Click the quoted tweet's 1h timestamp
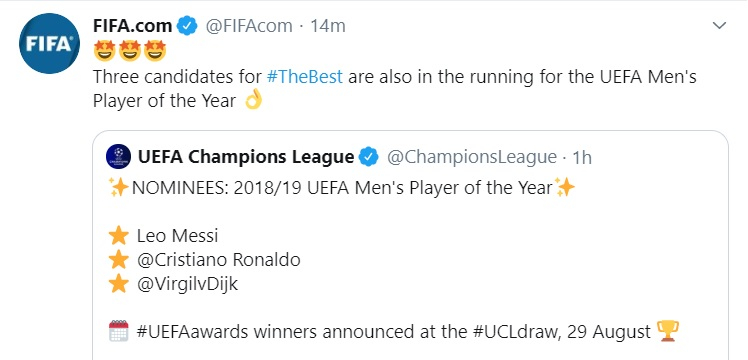 click(x=582, y=157)
